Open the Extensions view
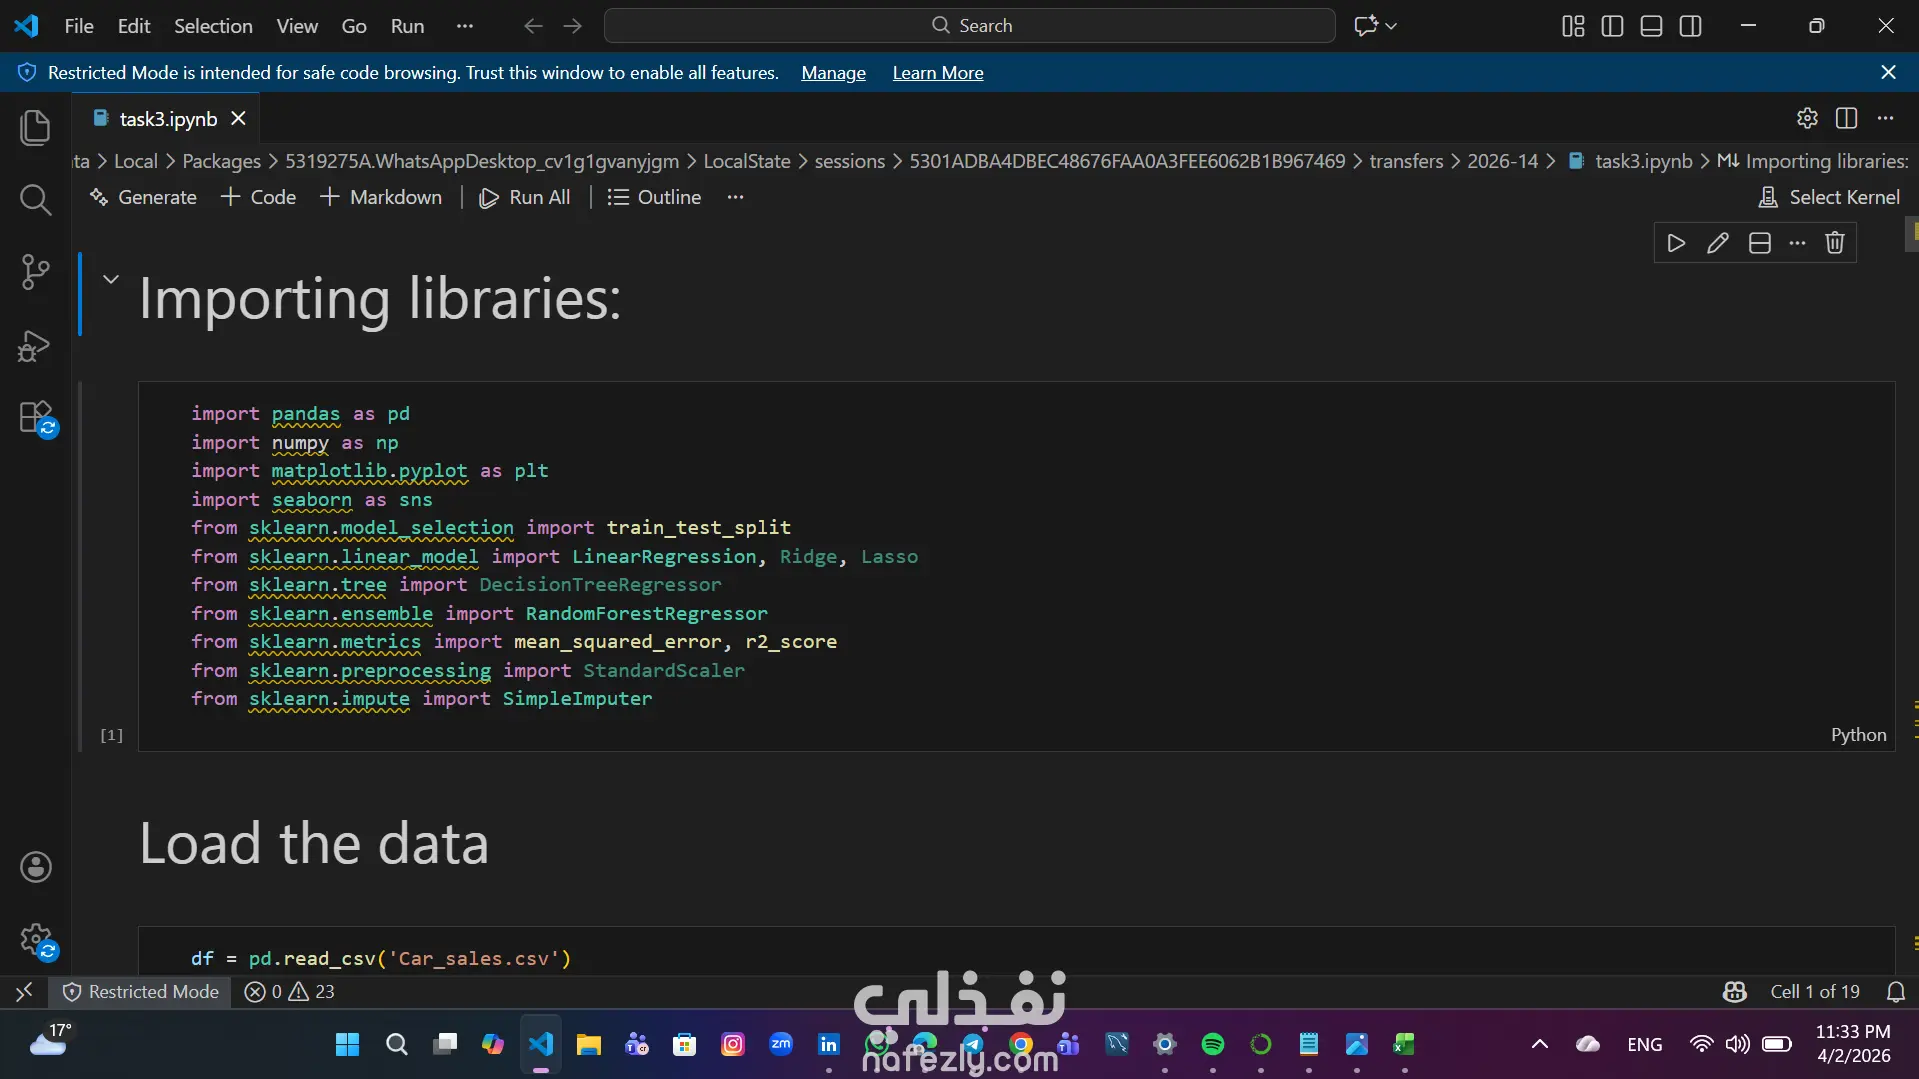1919x1079 pixels. tap(35, 418)
